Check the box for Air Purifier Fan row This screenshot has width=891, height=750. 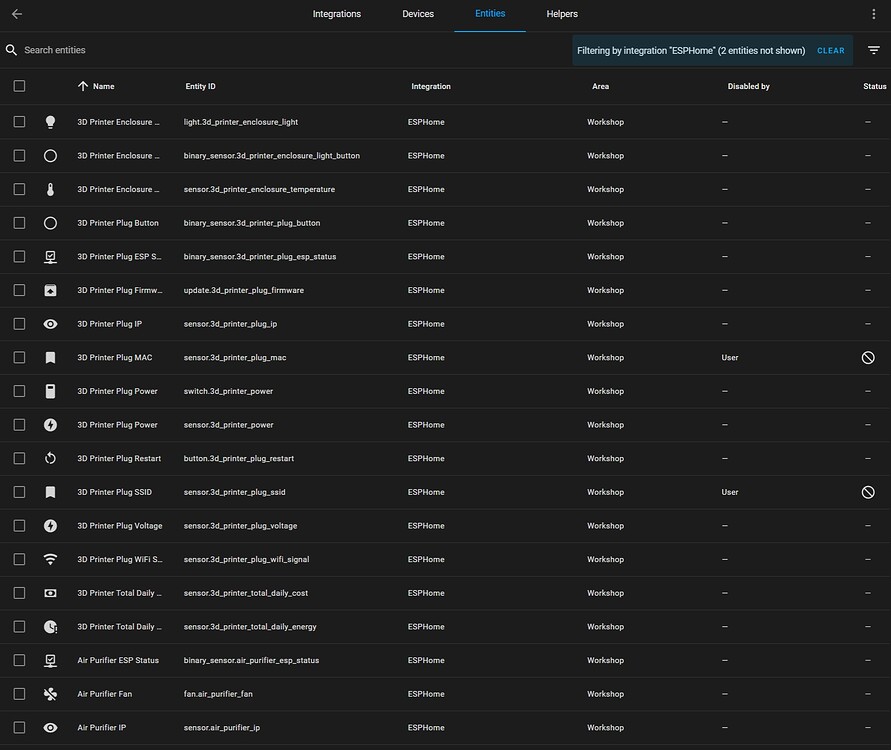coord(19,694)
